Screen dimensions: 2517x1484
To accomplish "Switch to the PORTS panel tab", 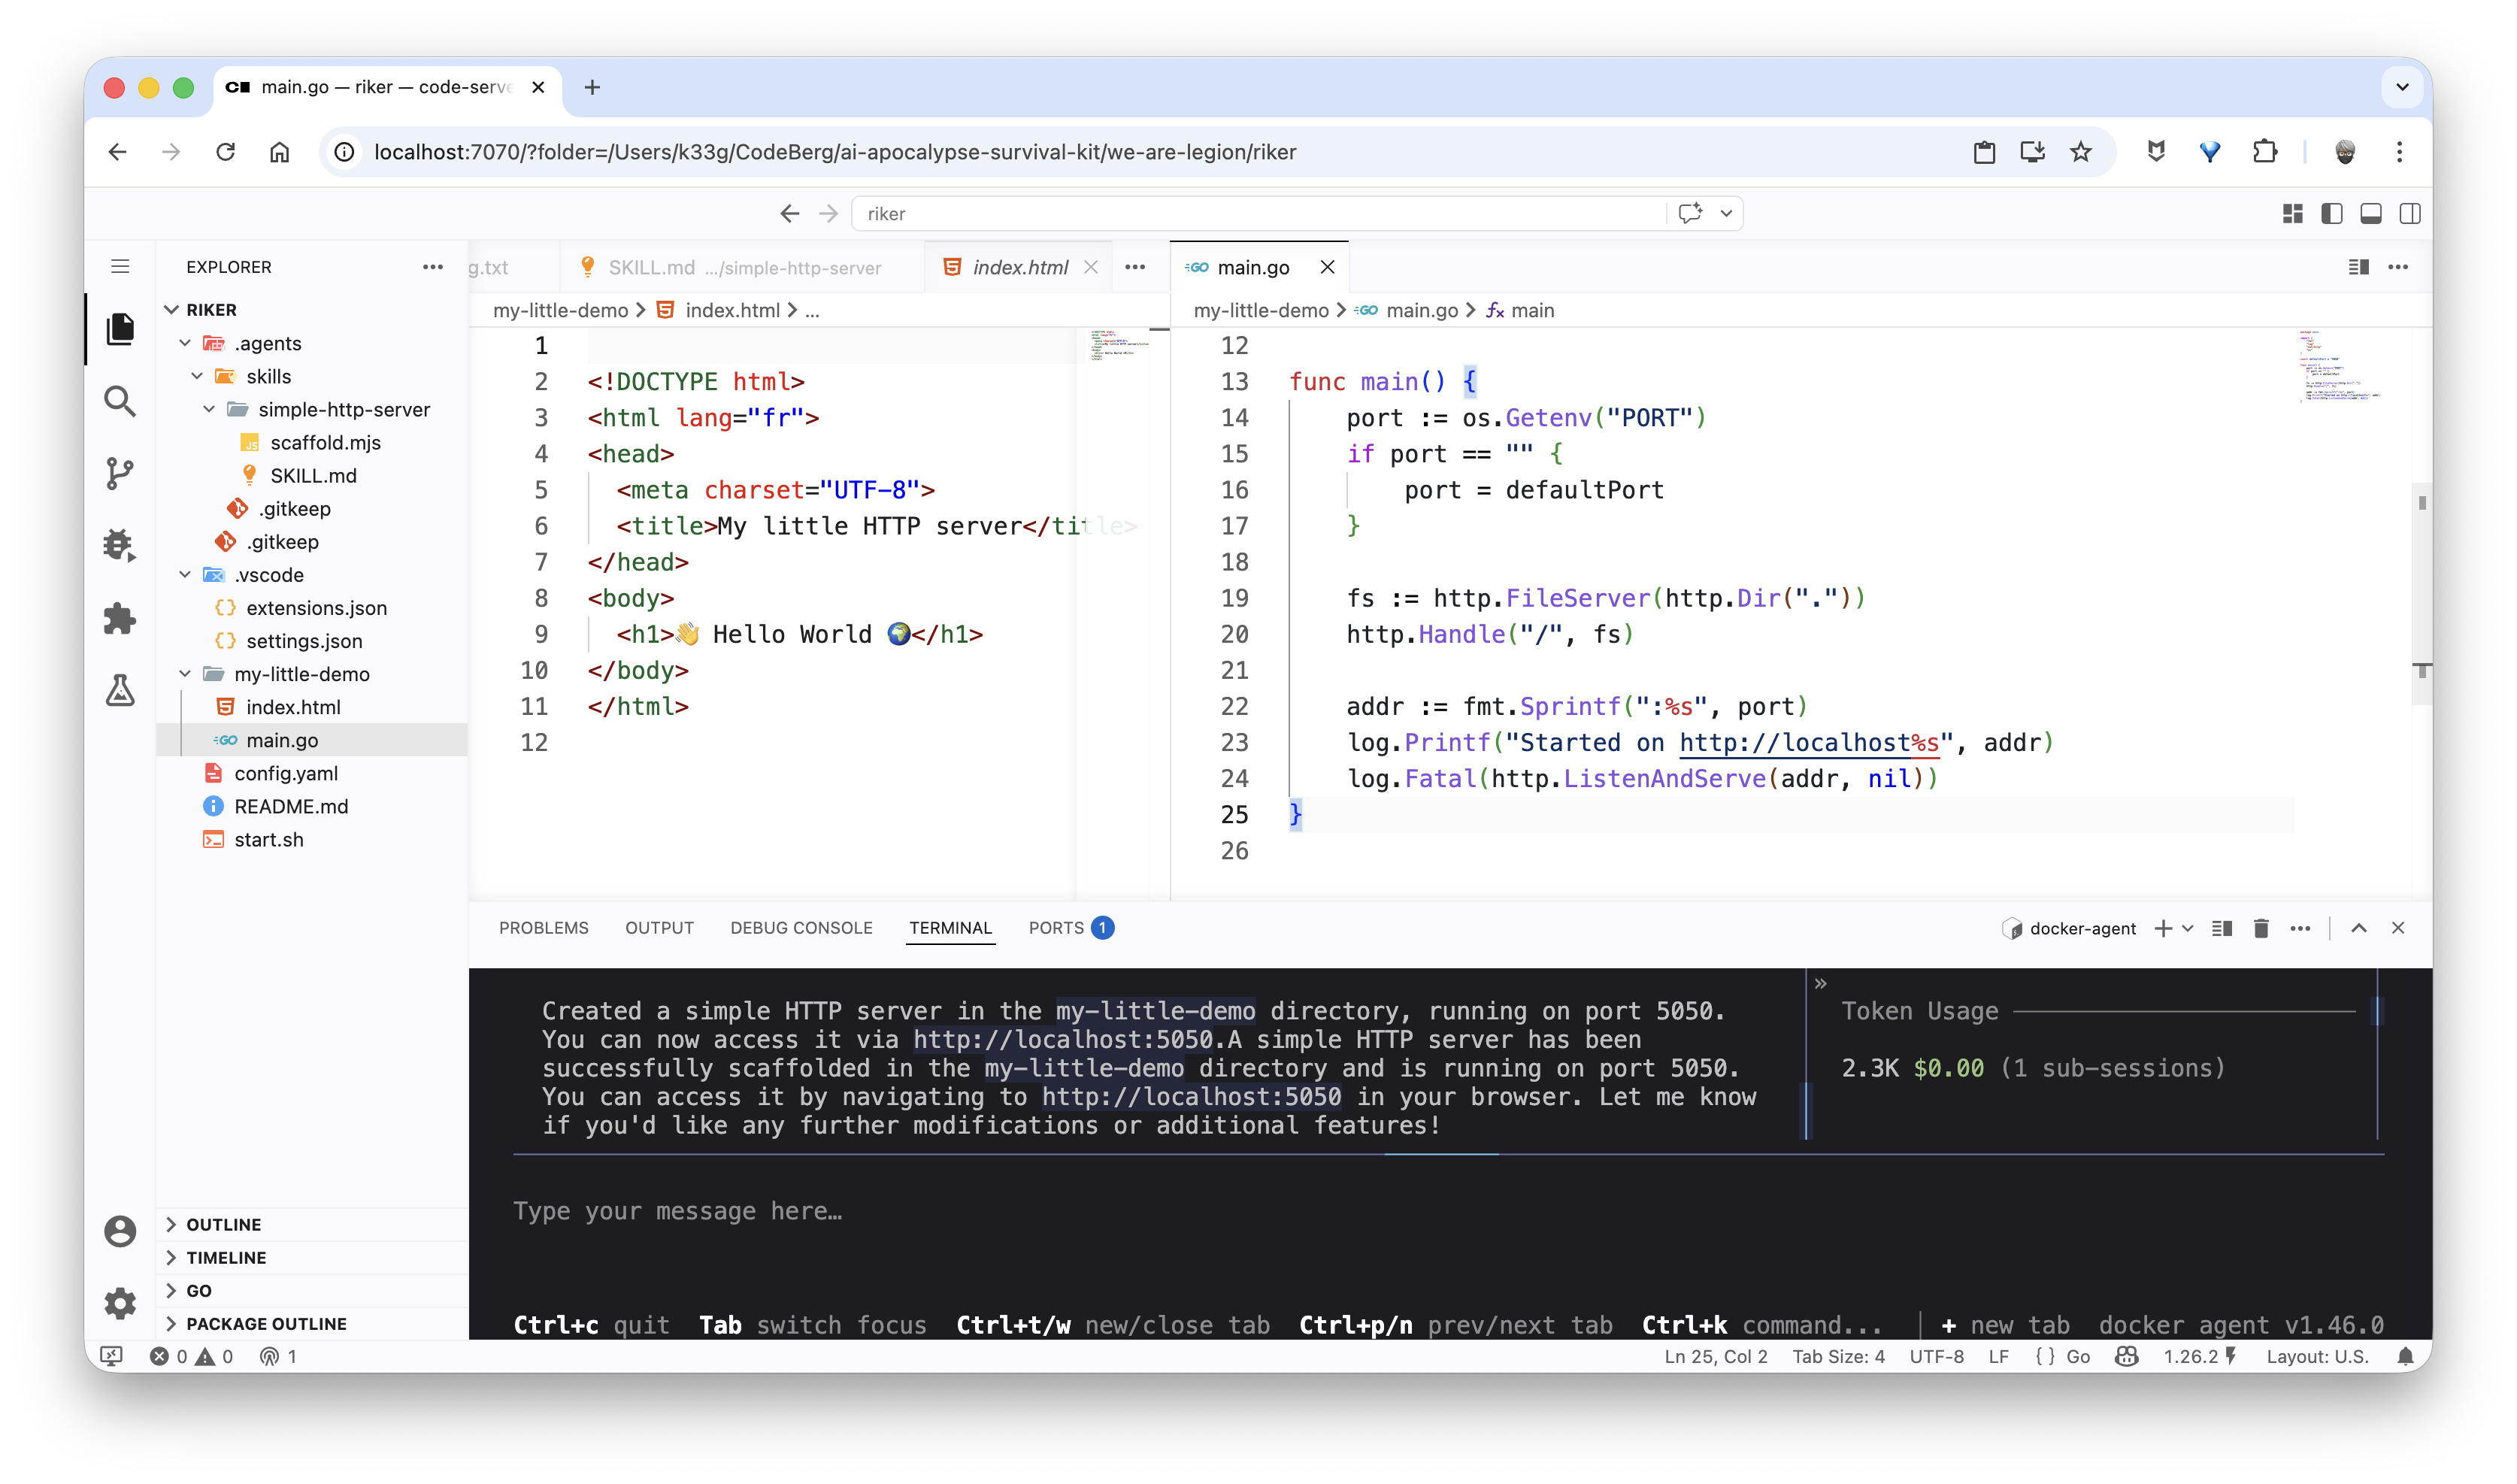I will tap(1056, 928).
